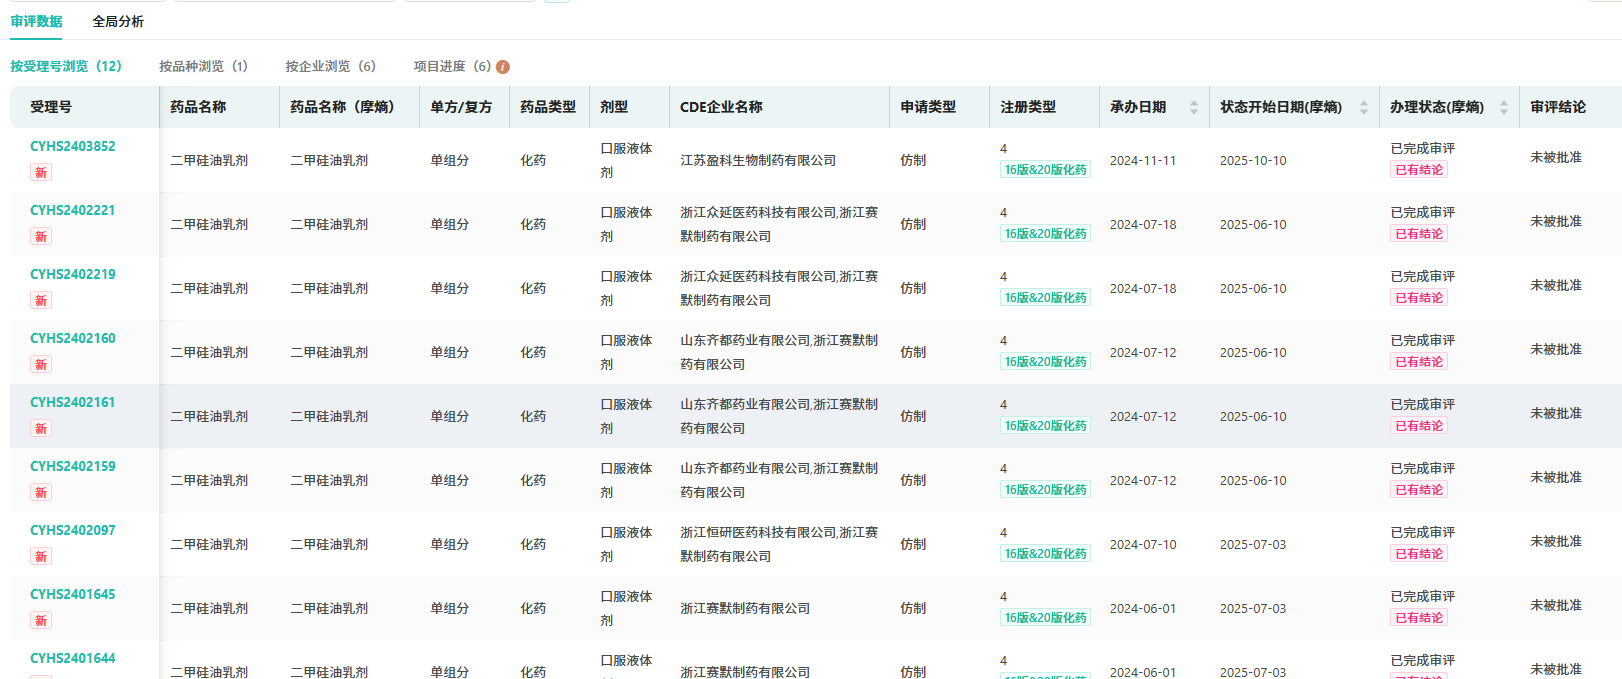Open the 全局分析 tab
Image resolution: width=1622 pixels, height=679 pixels.
(118, 21)
